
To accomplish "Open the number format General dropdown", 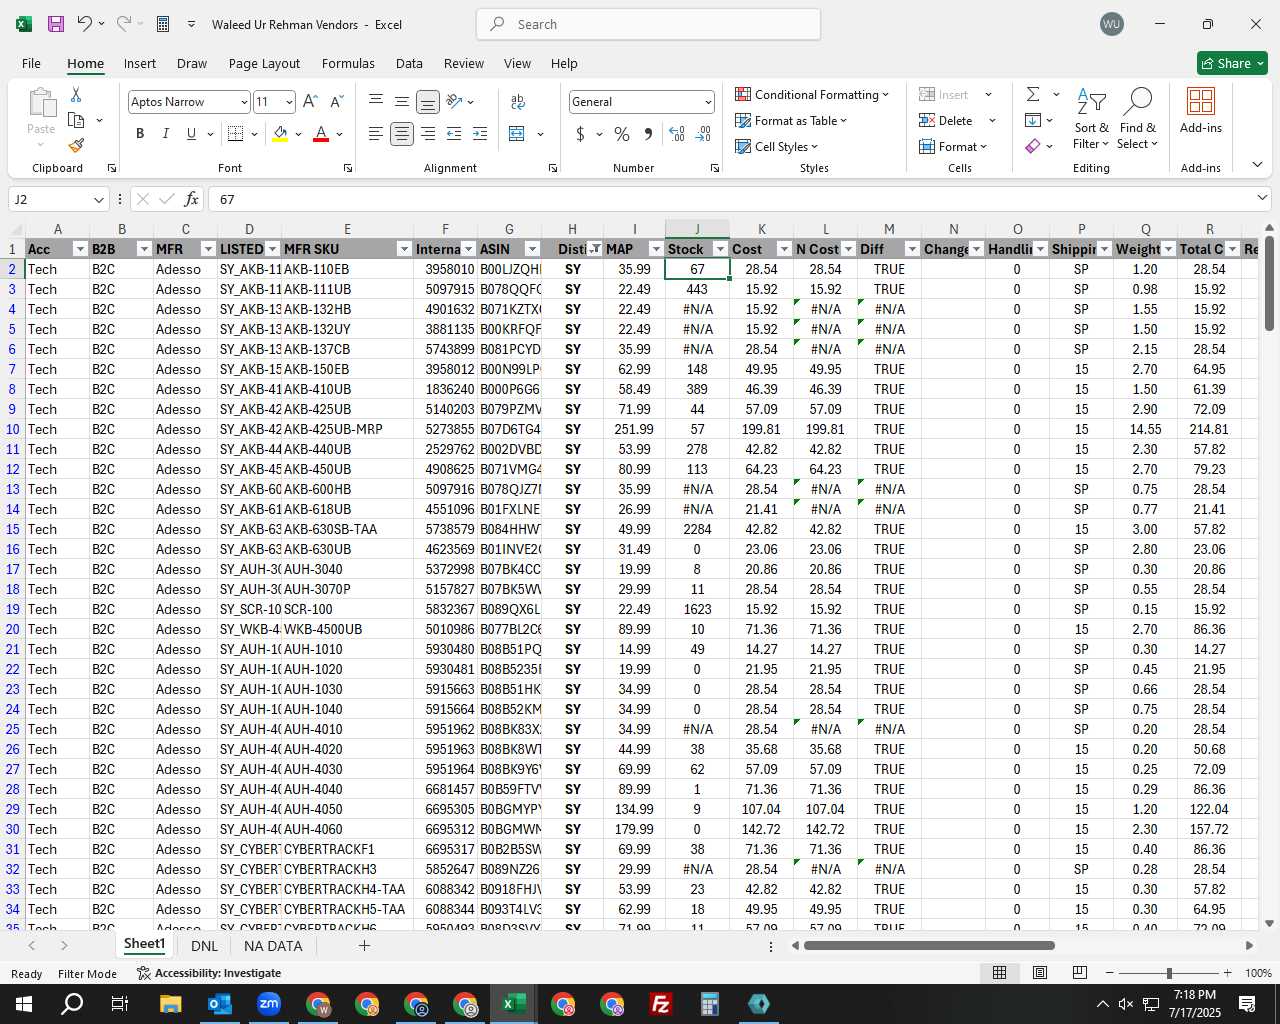I will (x=708, y=102).
